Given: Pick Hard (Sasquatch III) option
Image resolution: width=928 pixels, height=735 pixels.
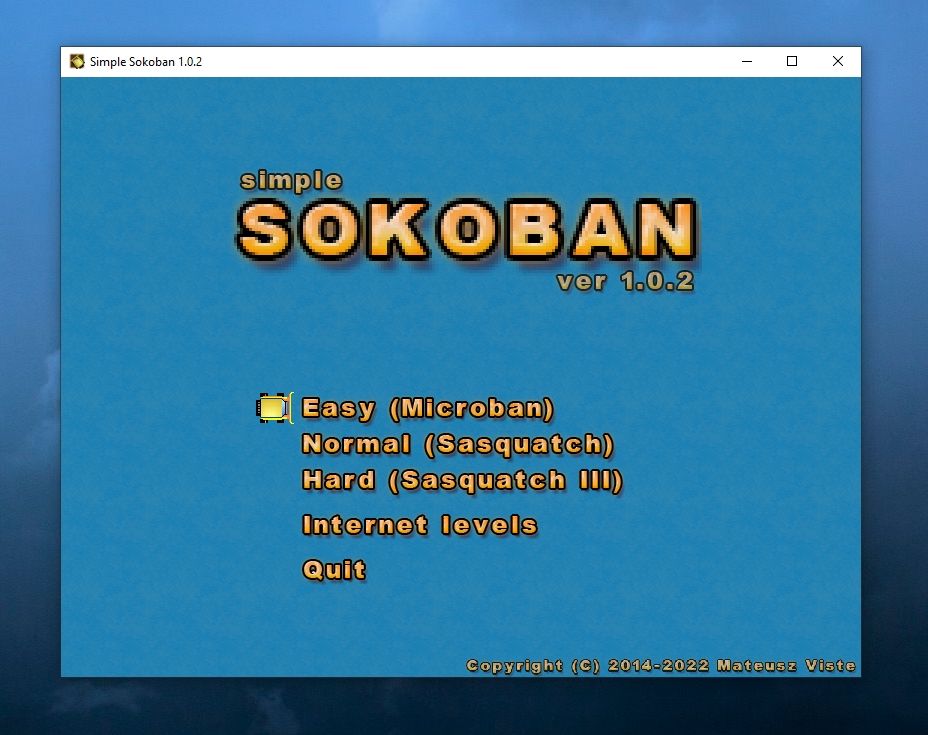Looking at the screenshot, I should pos(462,480).
